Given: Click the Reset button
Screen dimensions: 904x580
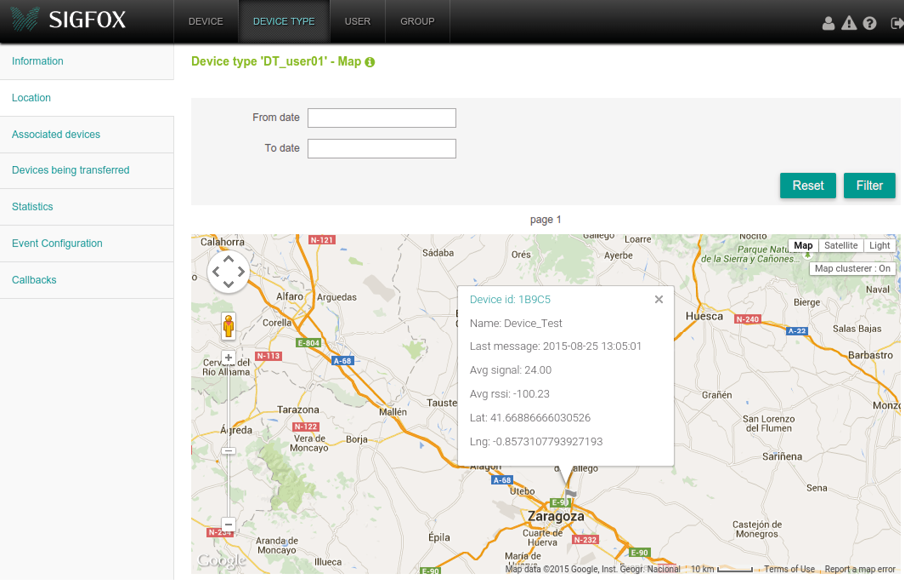Looking at the screenshot, I should click(808, 186).
